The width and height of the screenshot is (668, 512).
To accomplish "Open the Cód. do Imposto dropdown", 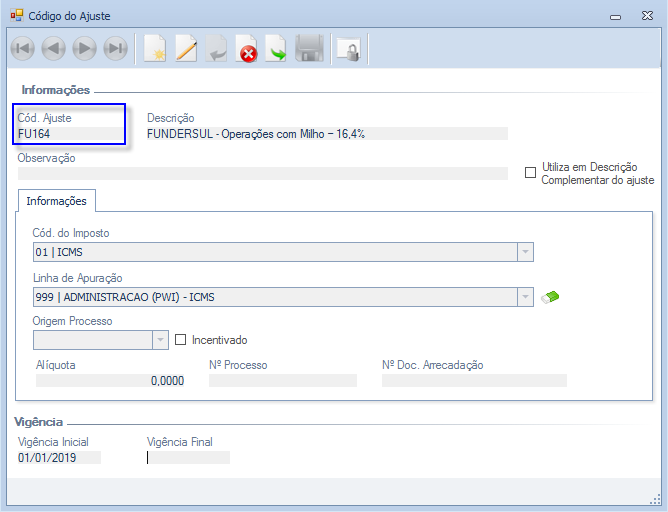I will [x=525, y=252].
